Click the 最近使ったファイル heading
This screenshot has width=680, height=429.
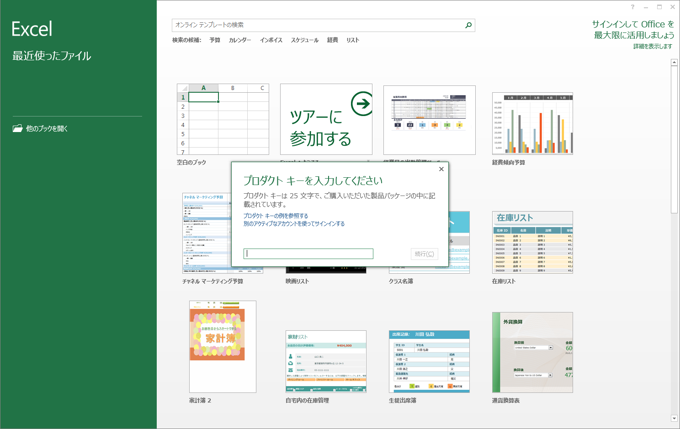(x=52, y=56)
